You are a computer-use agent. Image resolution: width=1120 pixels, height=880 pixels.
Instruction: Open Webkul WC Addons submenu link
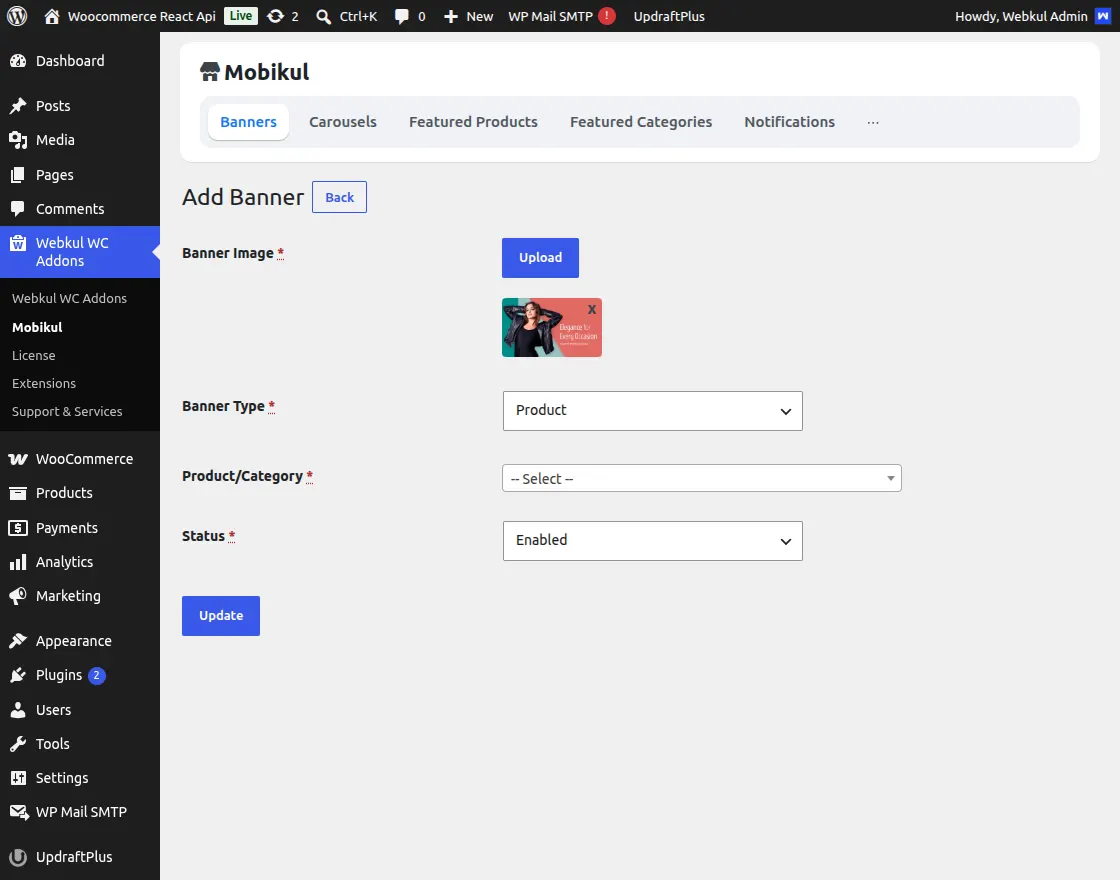pyautogui.click(x=69, y=299)
